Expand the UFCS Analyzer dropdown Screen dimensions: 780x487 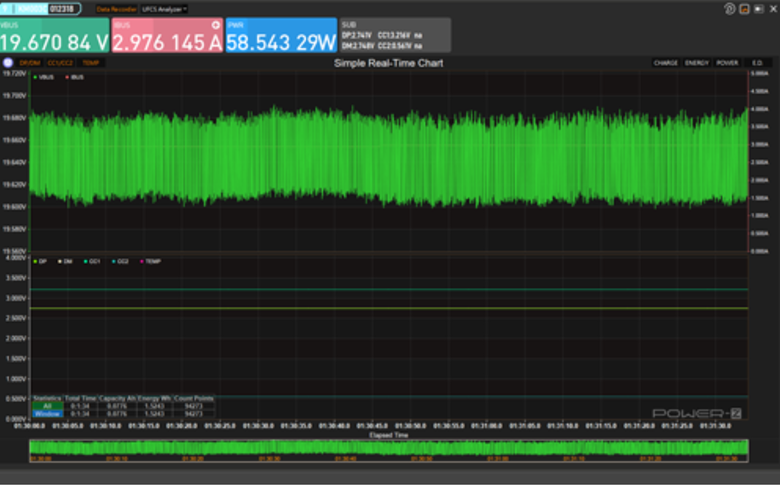tap(164, 9)
